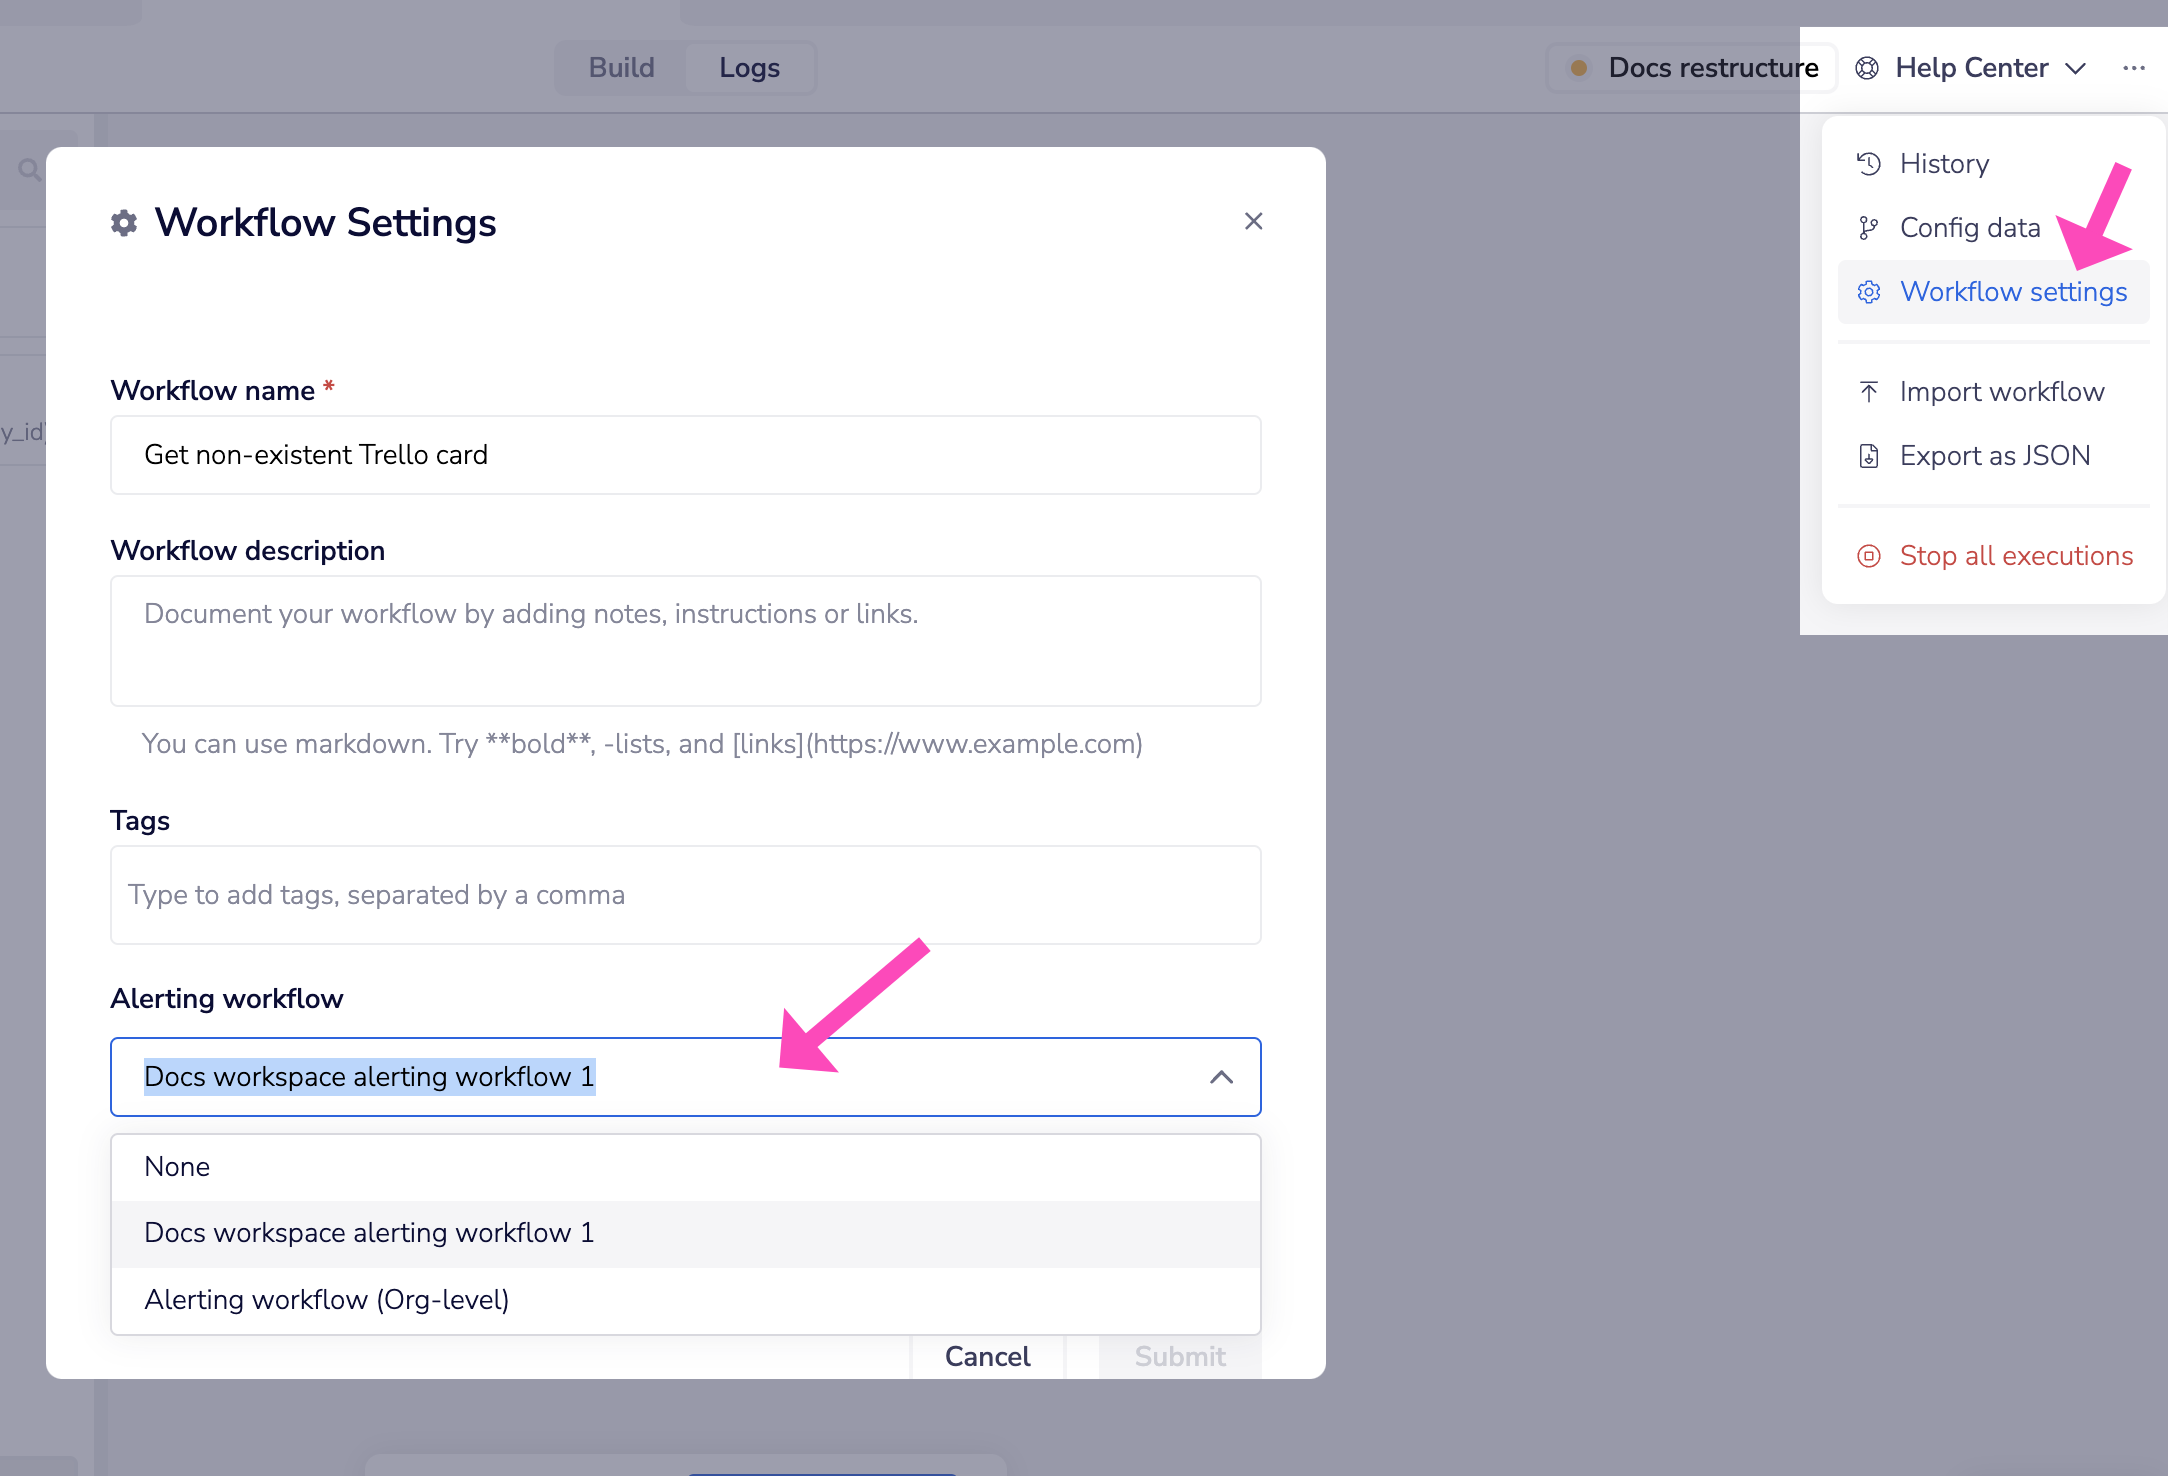
Task: Click the Stop all executions menu entry
Action: 2015,556
